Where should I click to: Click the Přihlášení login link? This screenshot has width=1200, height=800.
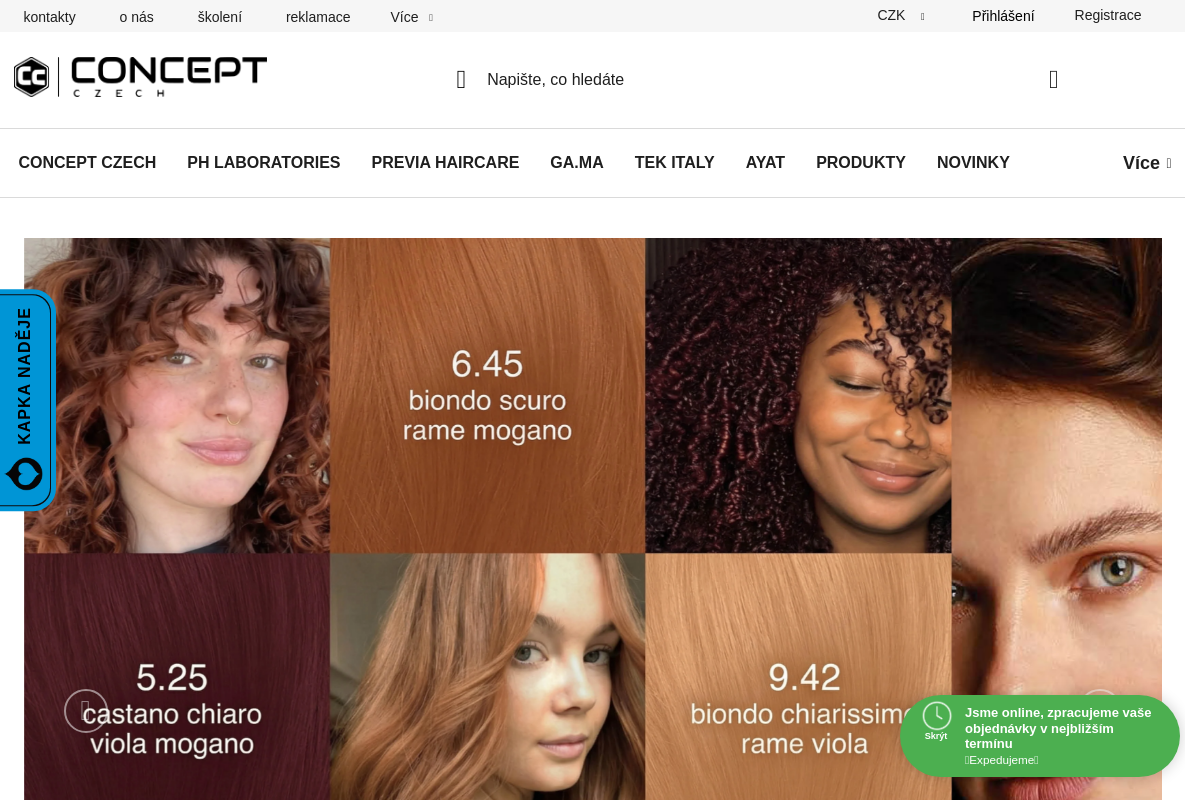pyautogui.click(x=1003, y=16)
